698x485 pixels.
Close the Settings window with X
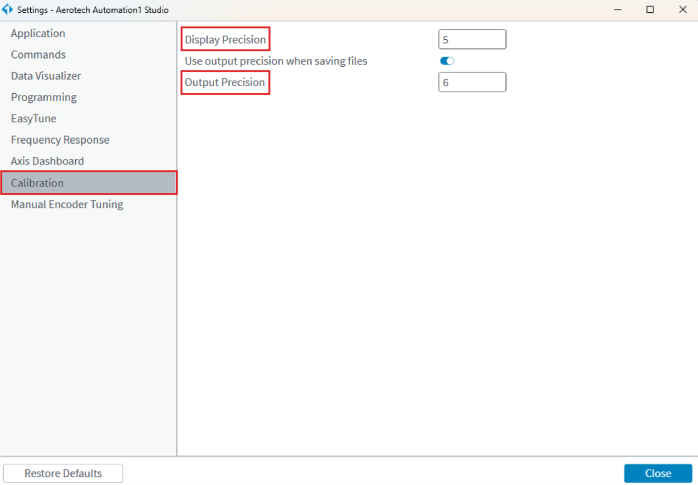(682, 9)
